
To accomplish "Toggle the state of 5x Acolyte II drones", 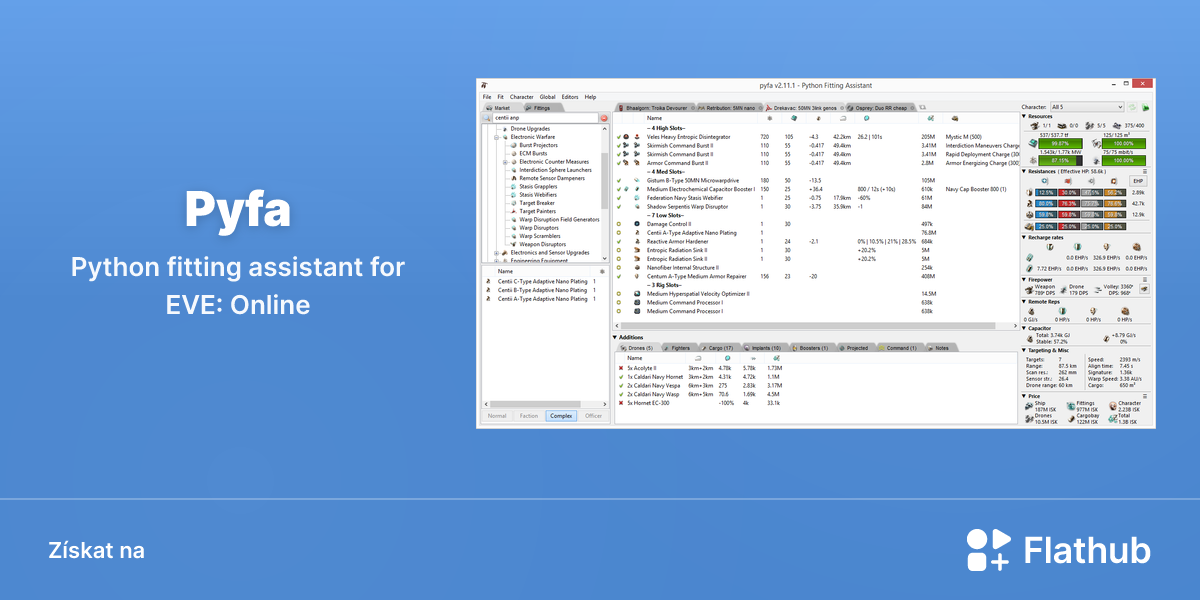I will 621,368.
